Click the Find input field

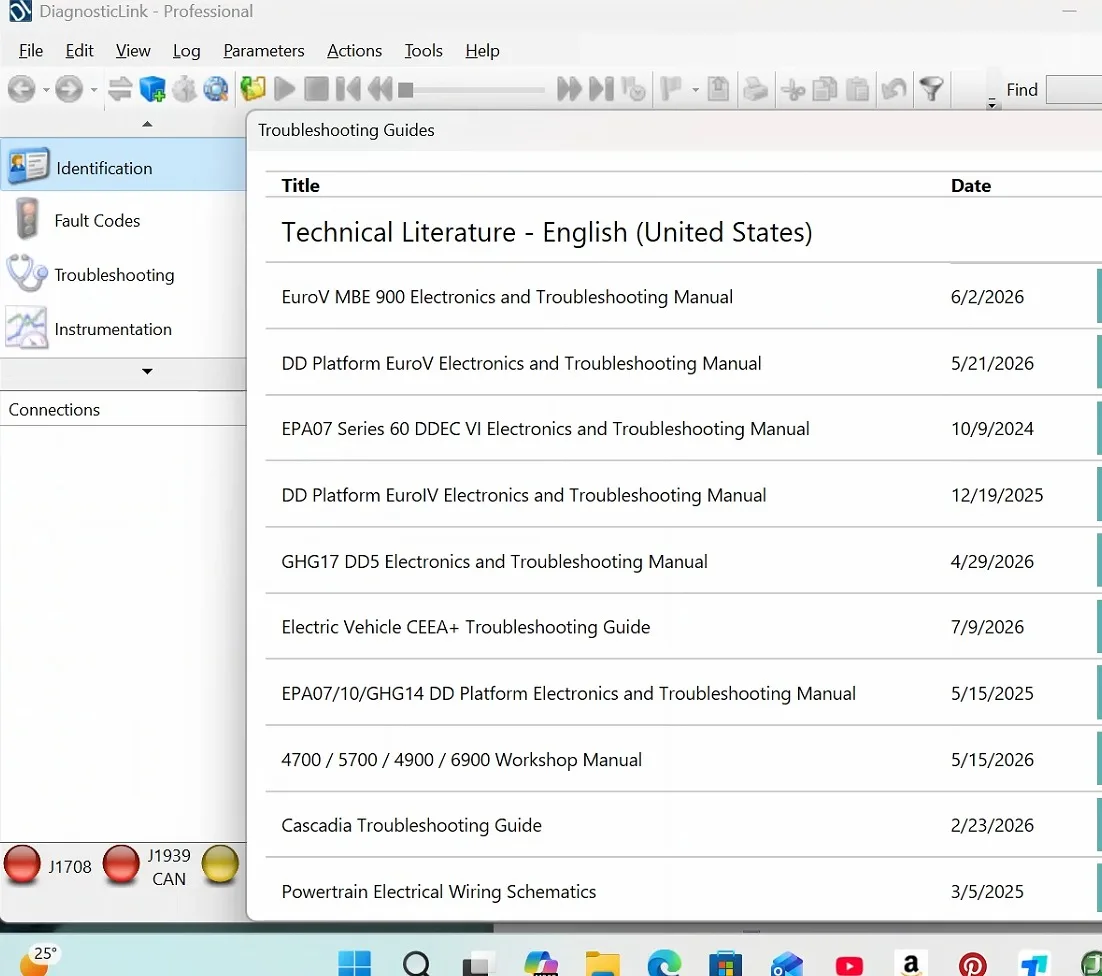point(1074,90)
